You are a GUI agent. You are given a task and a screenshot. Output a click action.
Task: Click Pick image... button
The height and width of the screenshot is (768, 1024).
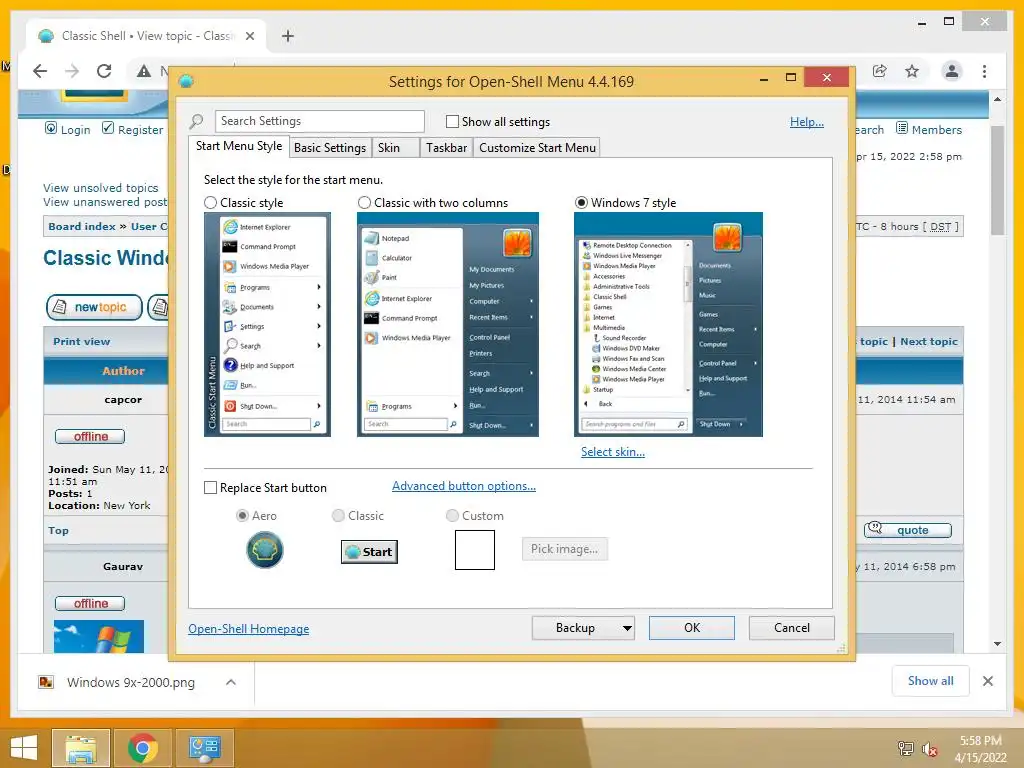pos(564,549)
